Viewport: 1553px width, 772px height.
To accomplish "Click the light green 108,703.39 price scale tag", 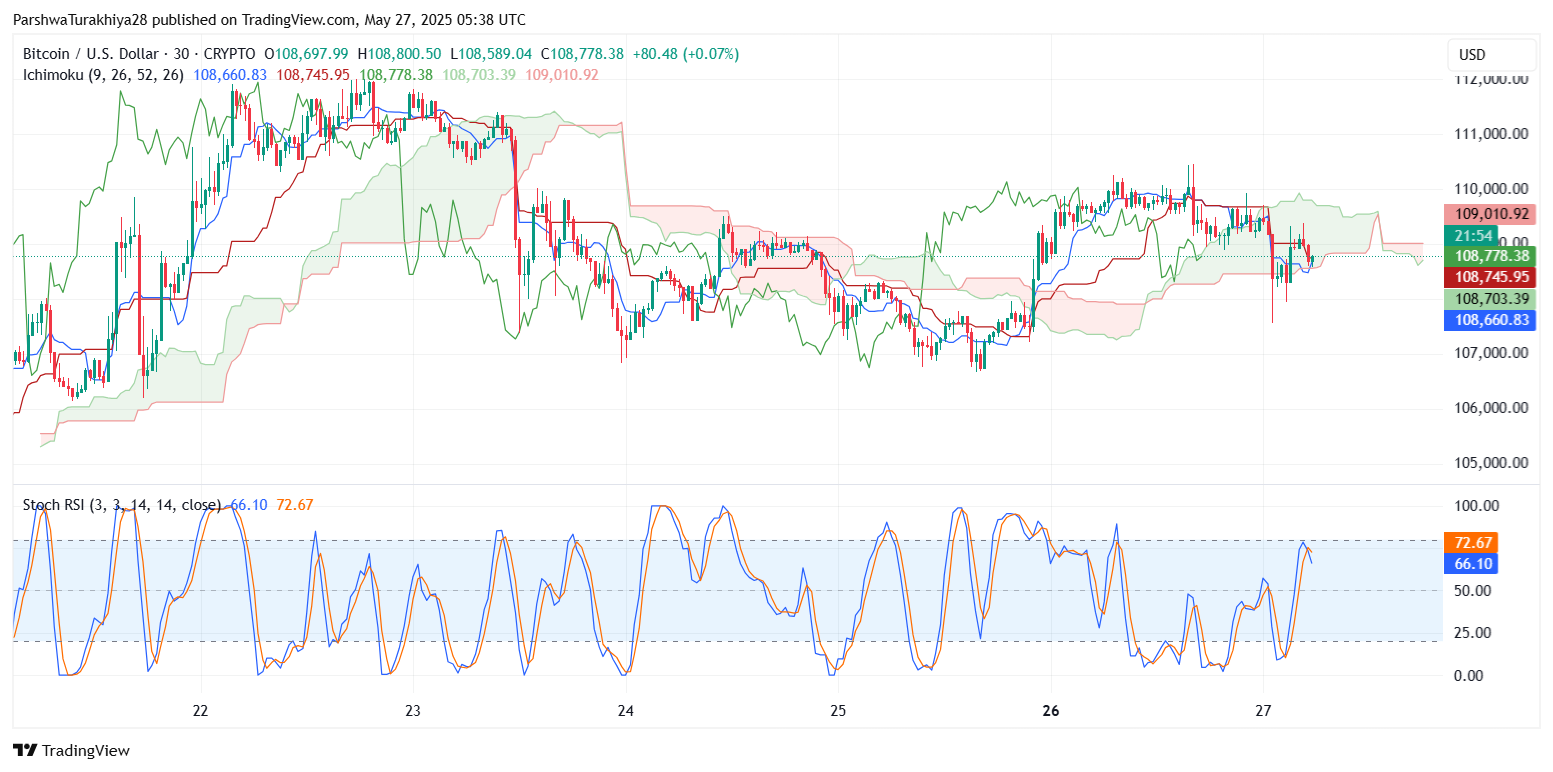I will pyautogui.click(x=1490, y=299).
